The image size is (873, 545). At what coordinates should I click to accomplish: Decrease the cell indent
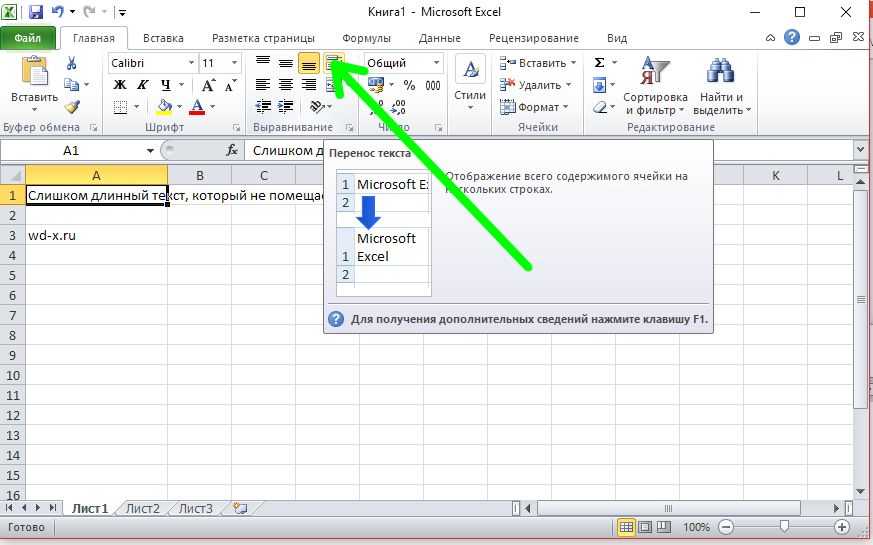pos(263,106)
